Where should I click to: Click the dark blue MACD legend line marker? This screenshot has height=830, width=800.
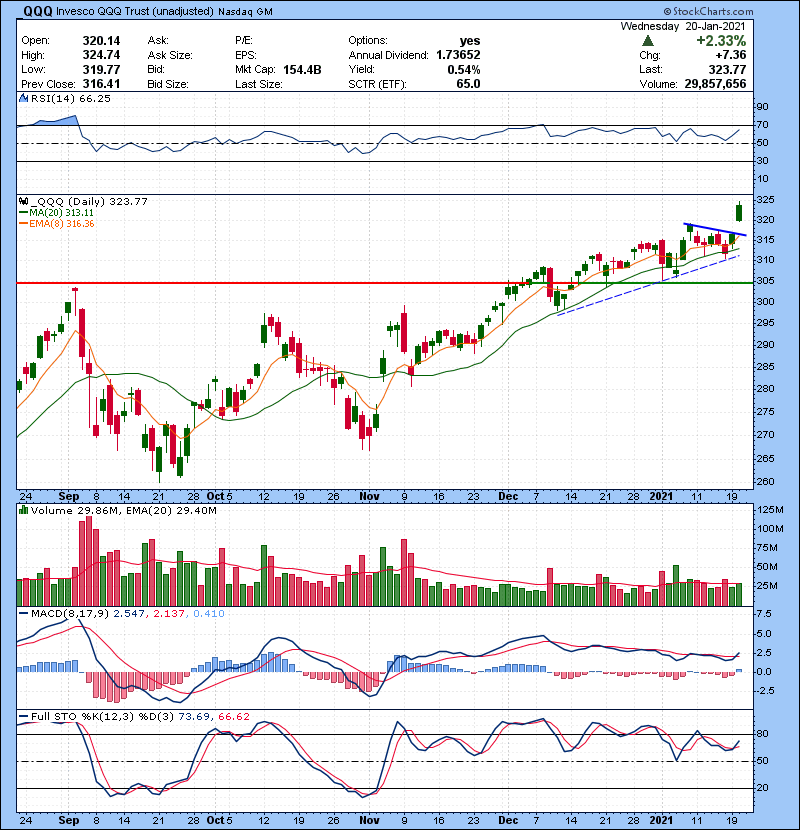pos(24,614)
